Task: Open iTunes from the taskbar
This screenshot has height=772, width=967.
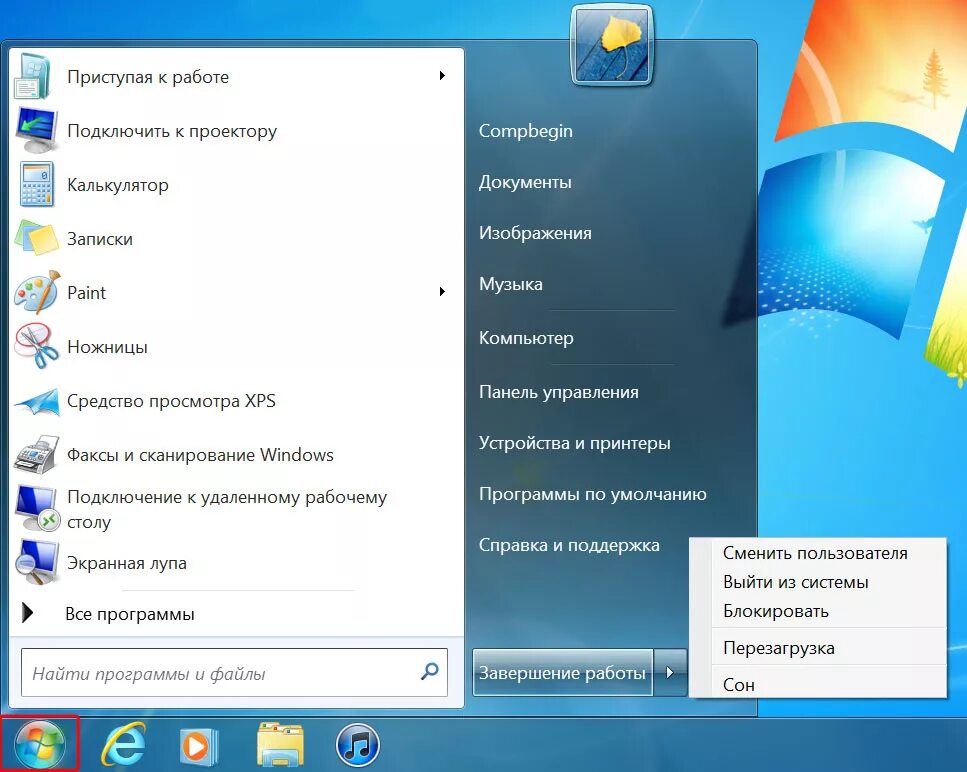Action: [x=355, y=744]
